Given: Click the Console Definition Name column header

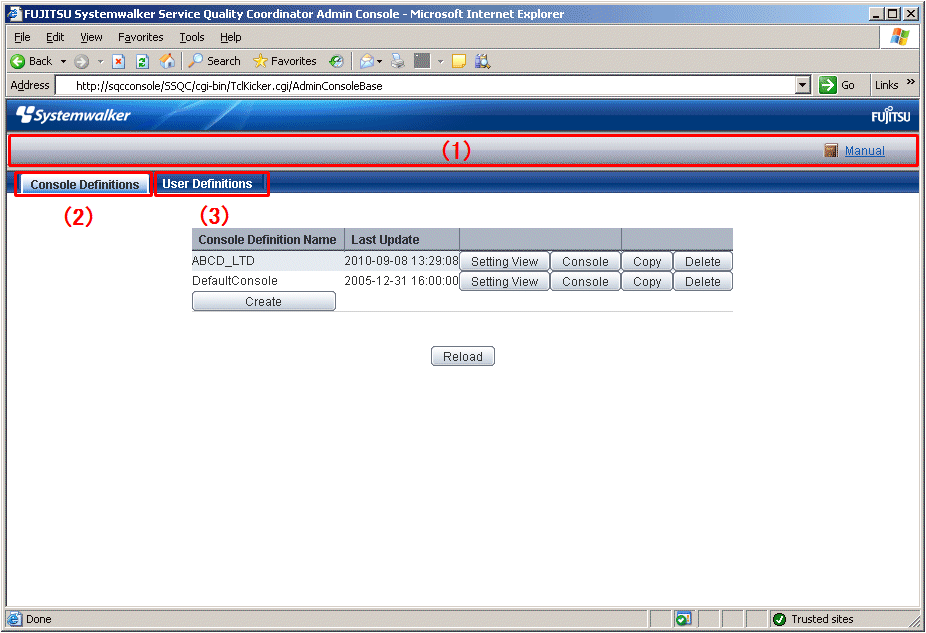Looking at the screenshot, I should (x=268, y=240).
